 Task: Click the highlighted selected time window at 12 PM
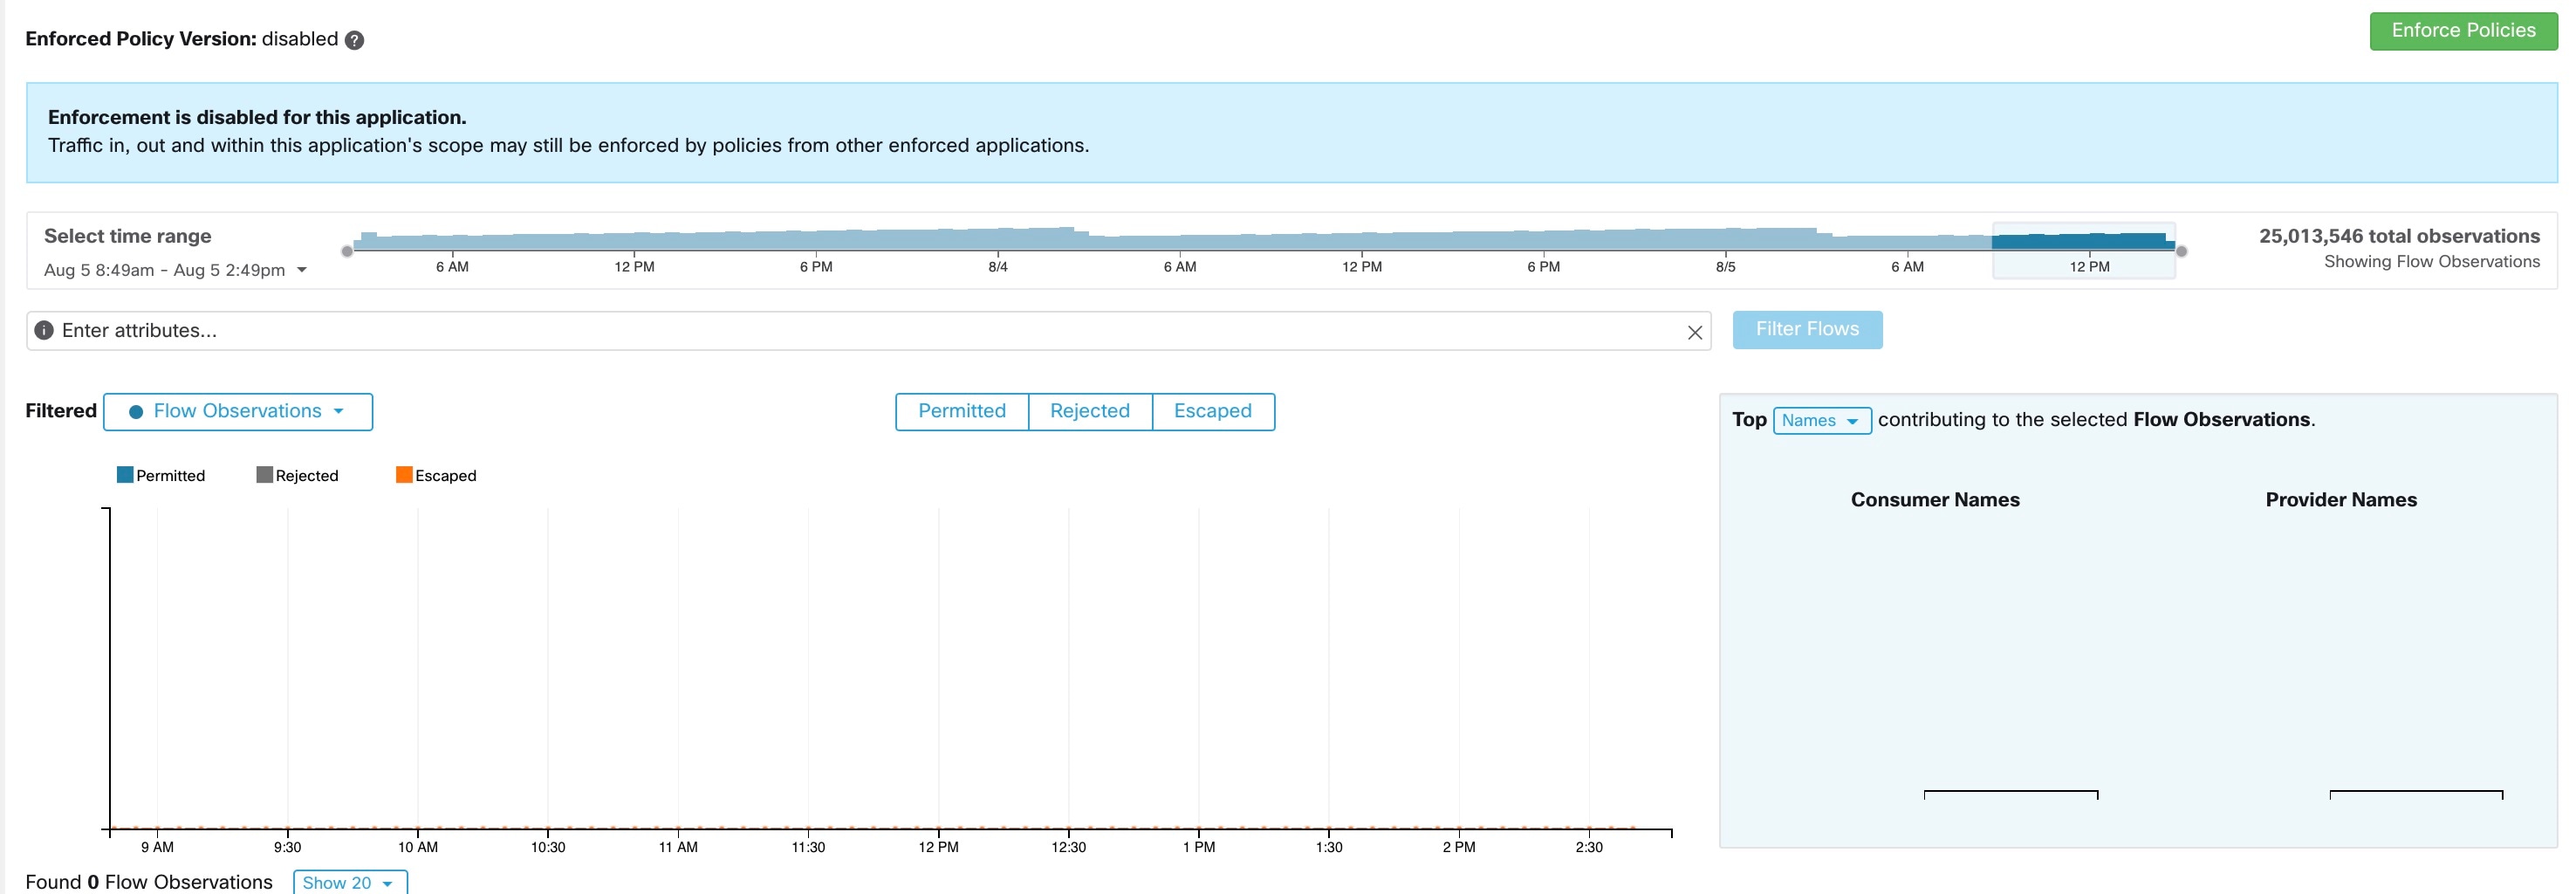point(2083,250)
